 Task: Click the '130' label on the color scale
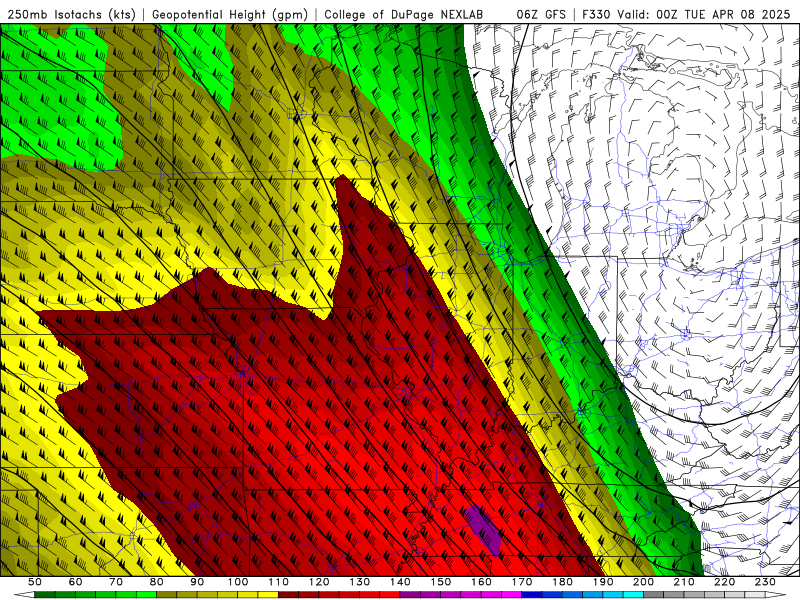point(360,582)
